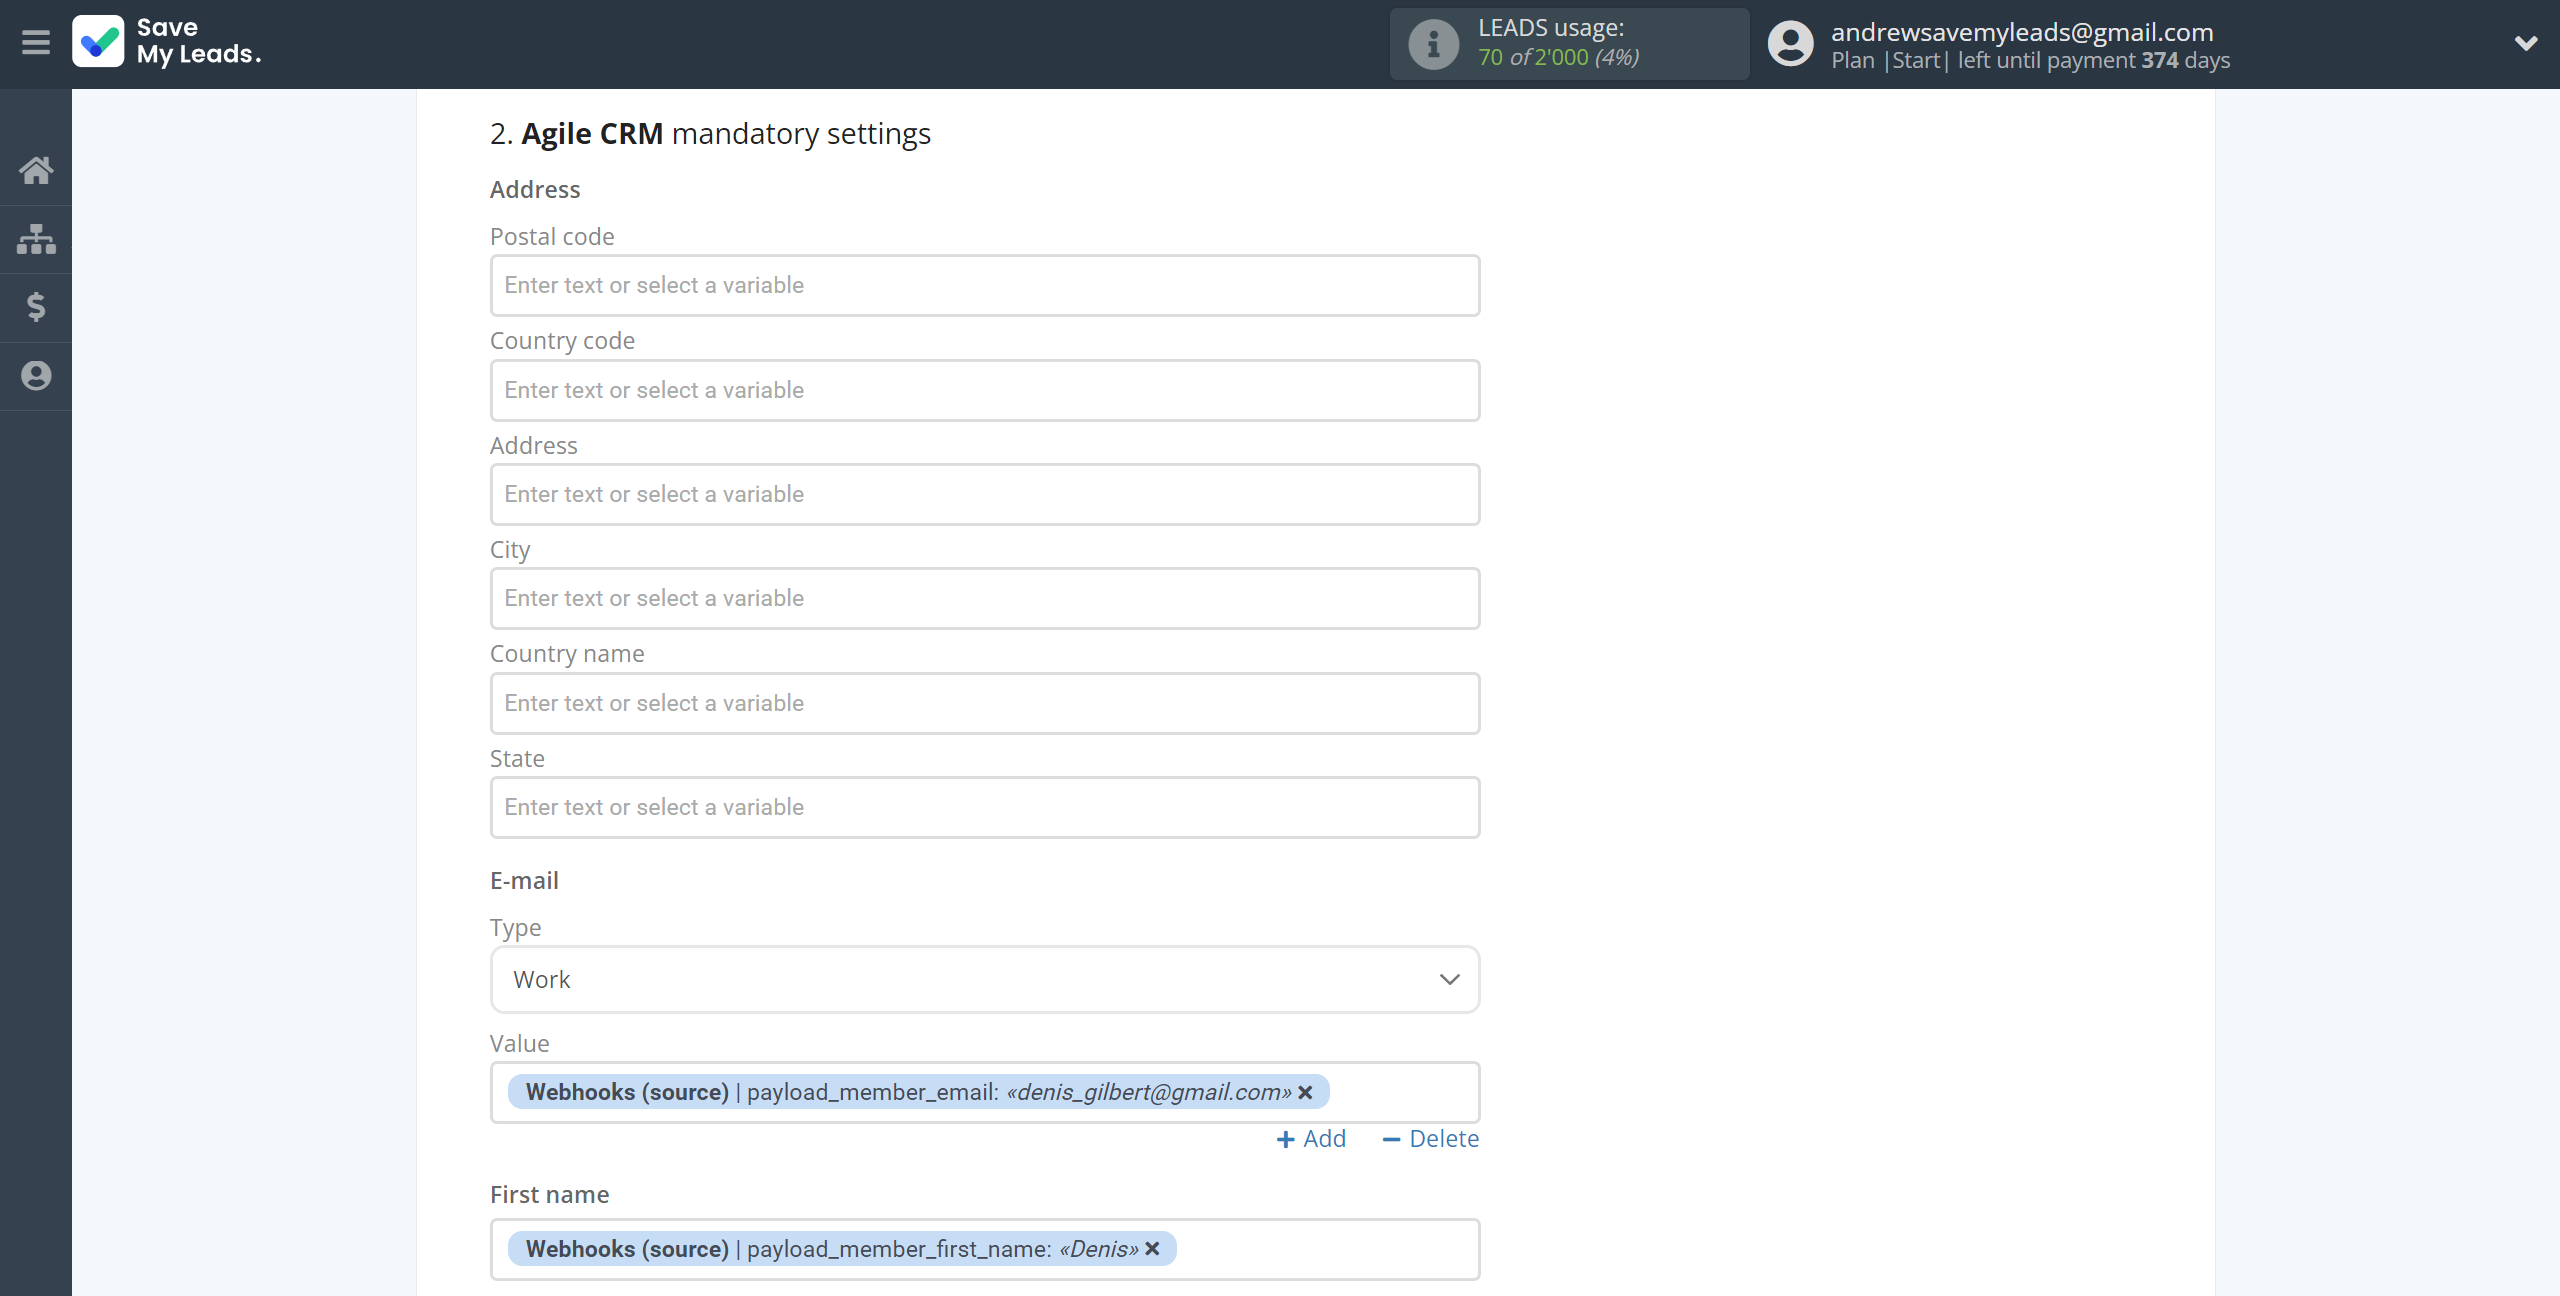2560x1296 pixels.
Task: Click the E-mail Value field
Action: click(985, 1092)
